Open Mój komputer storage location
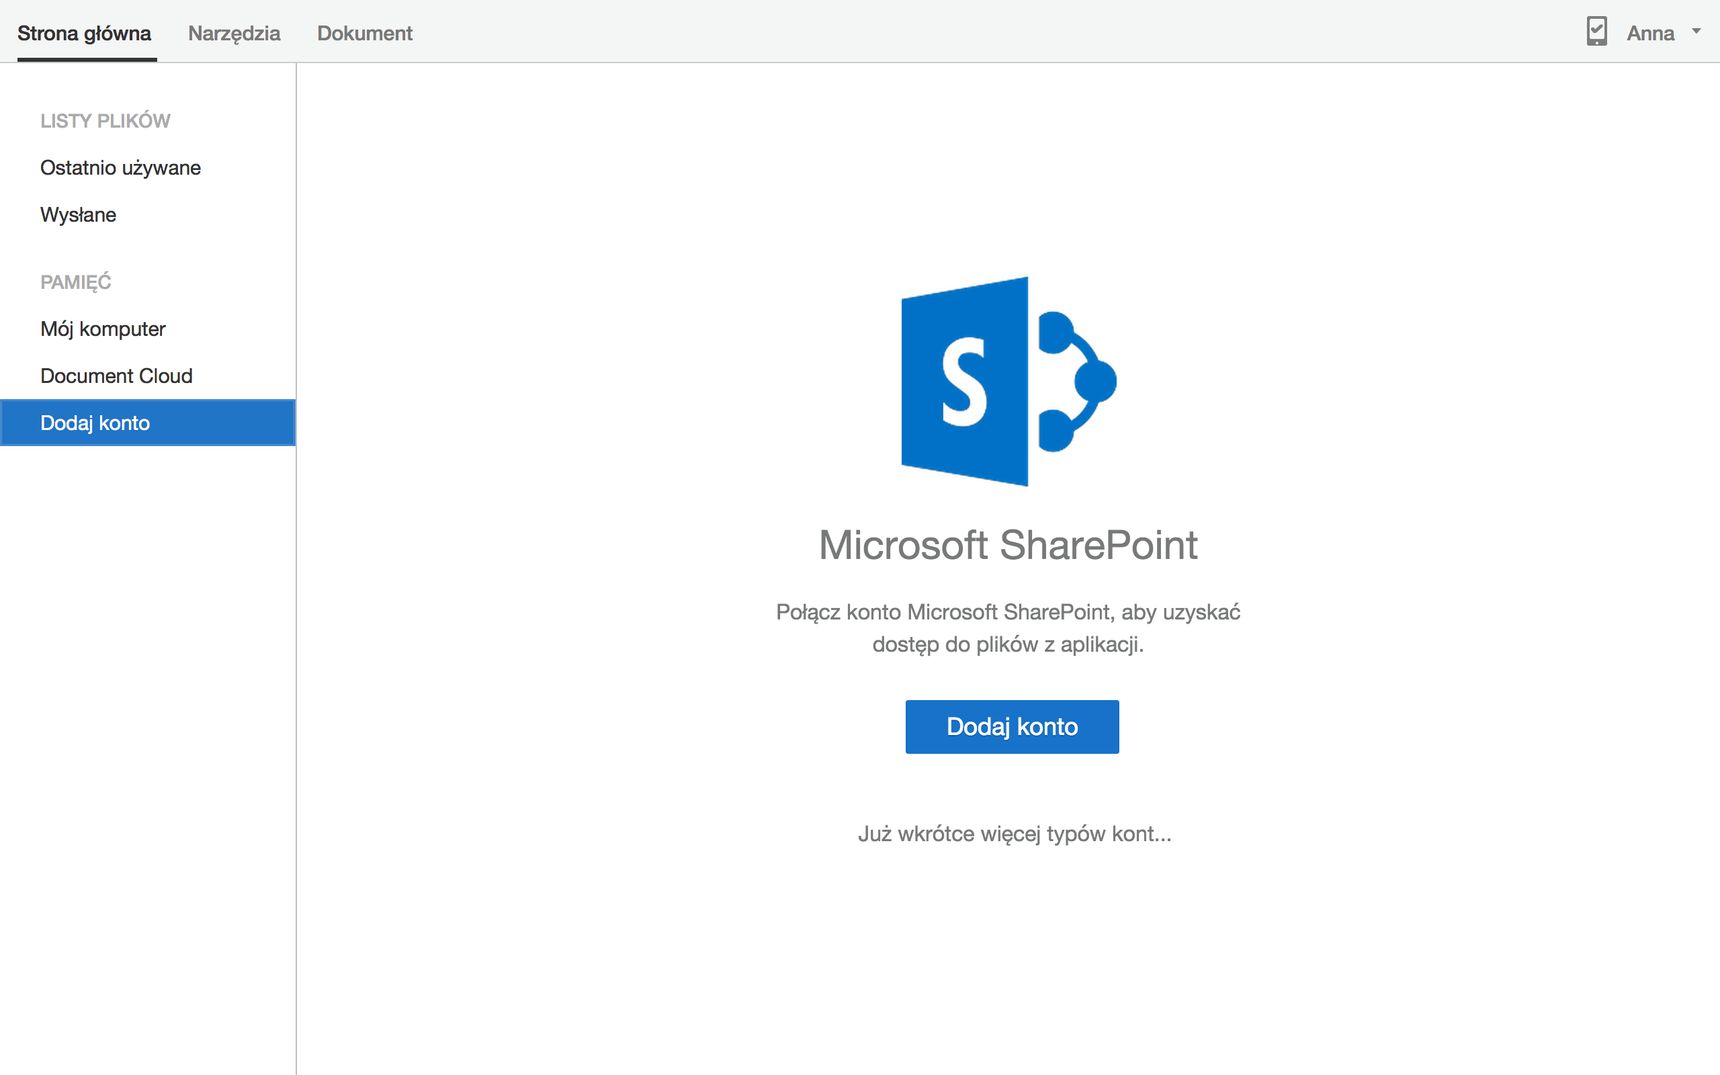Image resolution: width=1720 pixels, height=1075 pixels. coord(148,329)
